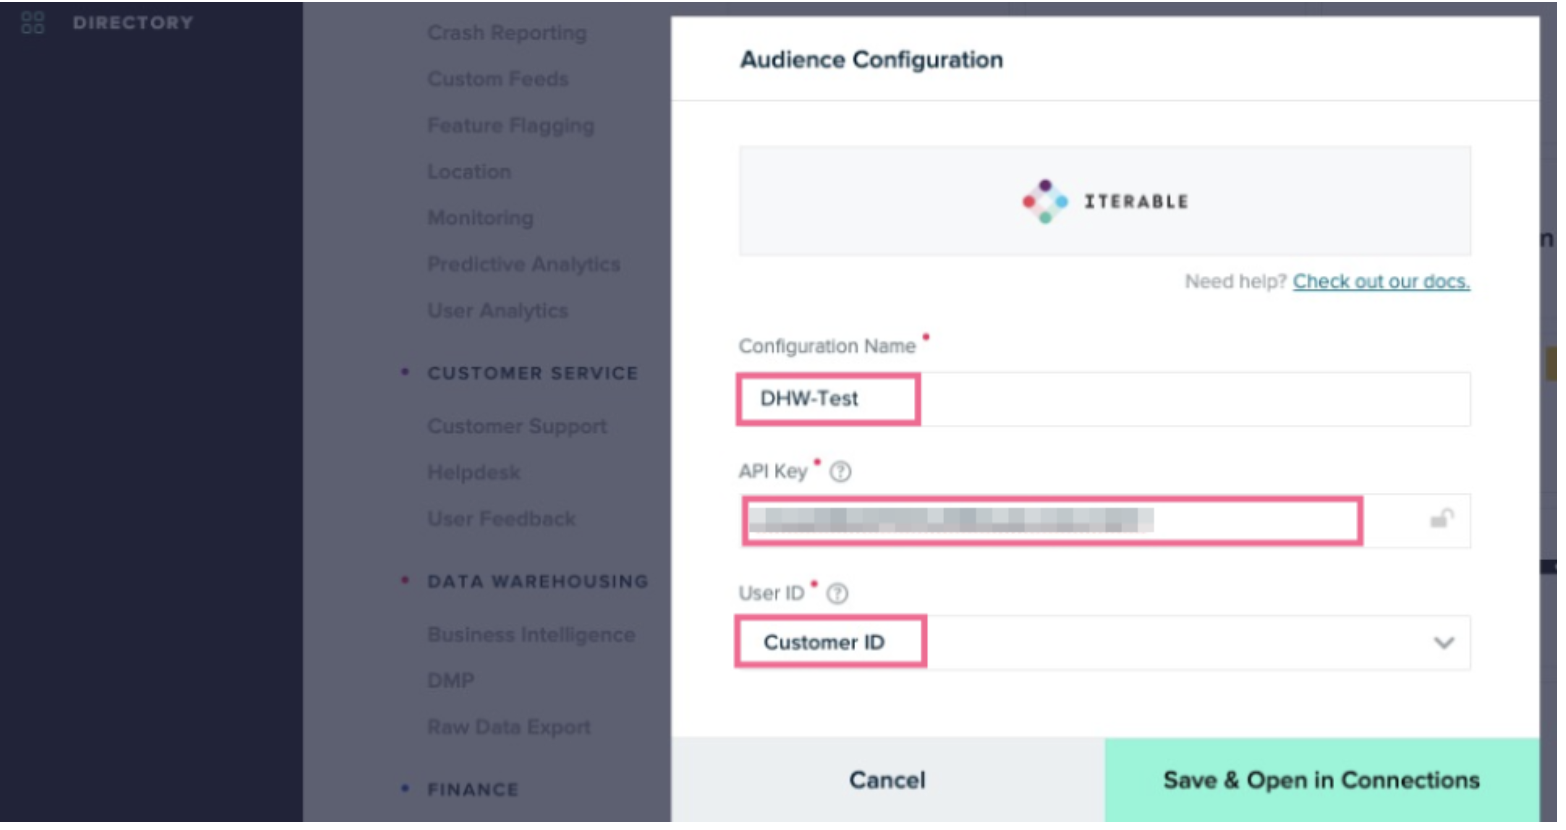Select Raw Data Export category
This screenshot has width=1566, height=830.
(x=509, y=727)
